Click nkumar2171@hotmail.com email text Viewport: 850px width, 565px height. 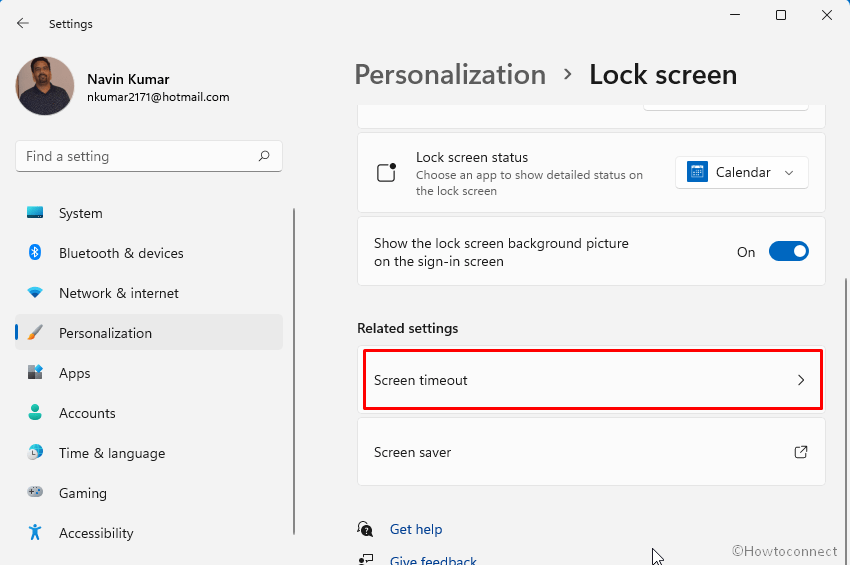point(158,97)
